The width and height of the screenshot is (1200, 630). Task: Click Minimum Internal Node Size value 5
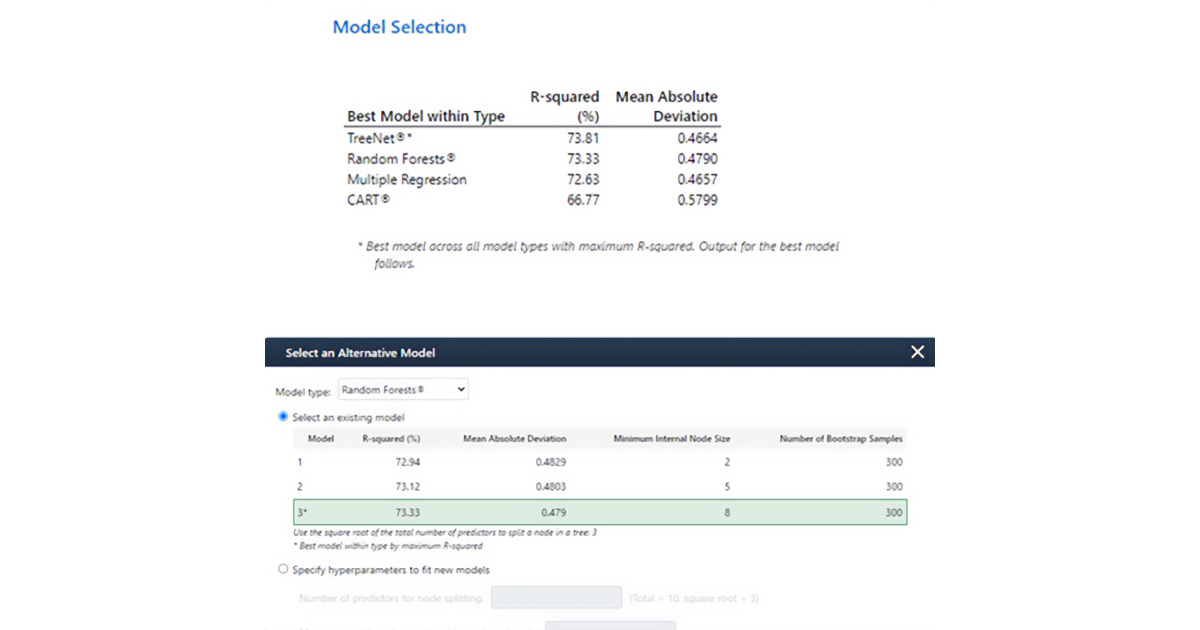pos(727,487)
